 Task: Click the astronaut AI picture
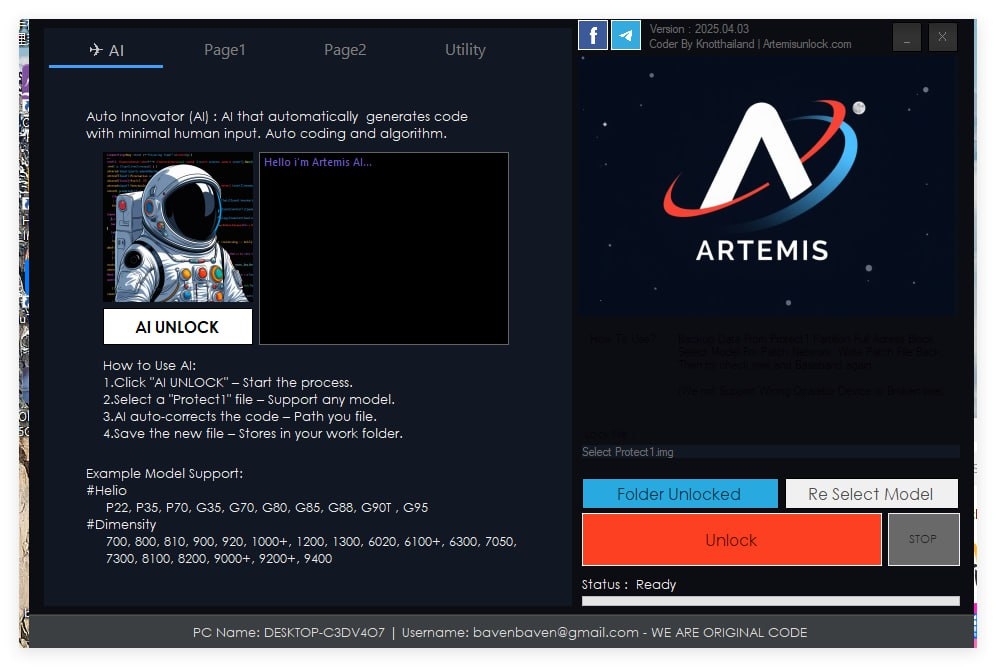click(178, 227)
